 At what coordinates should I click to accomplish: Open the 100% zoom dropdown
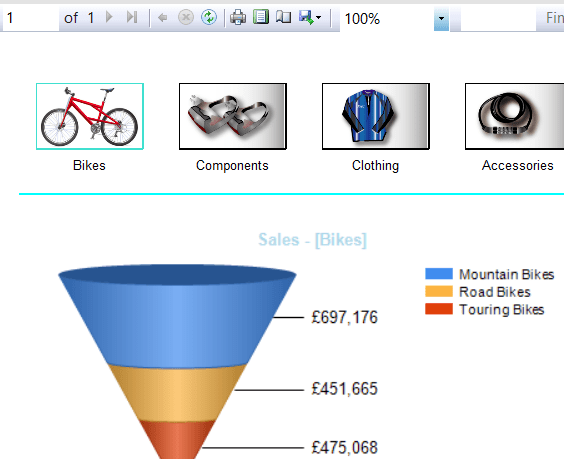coord(441,18)
